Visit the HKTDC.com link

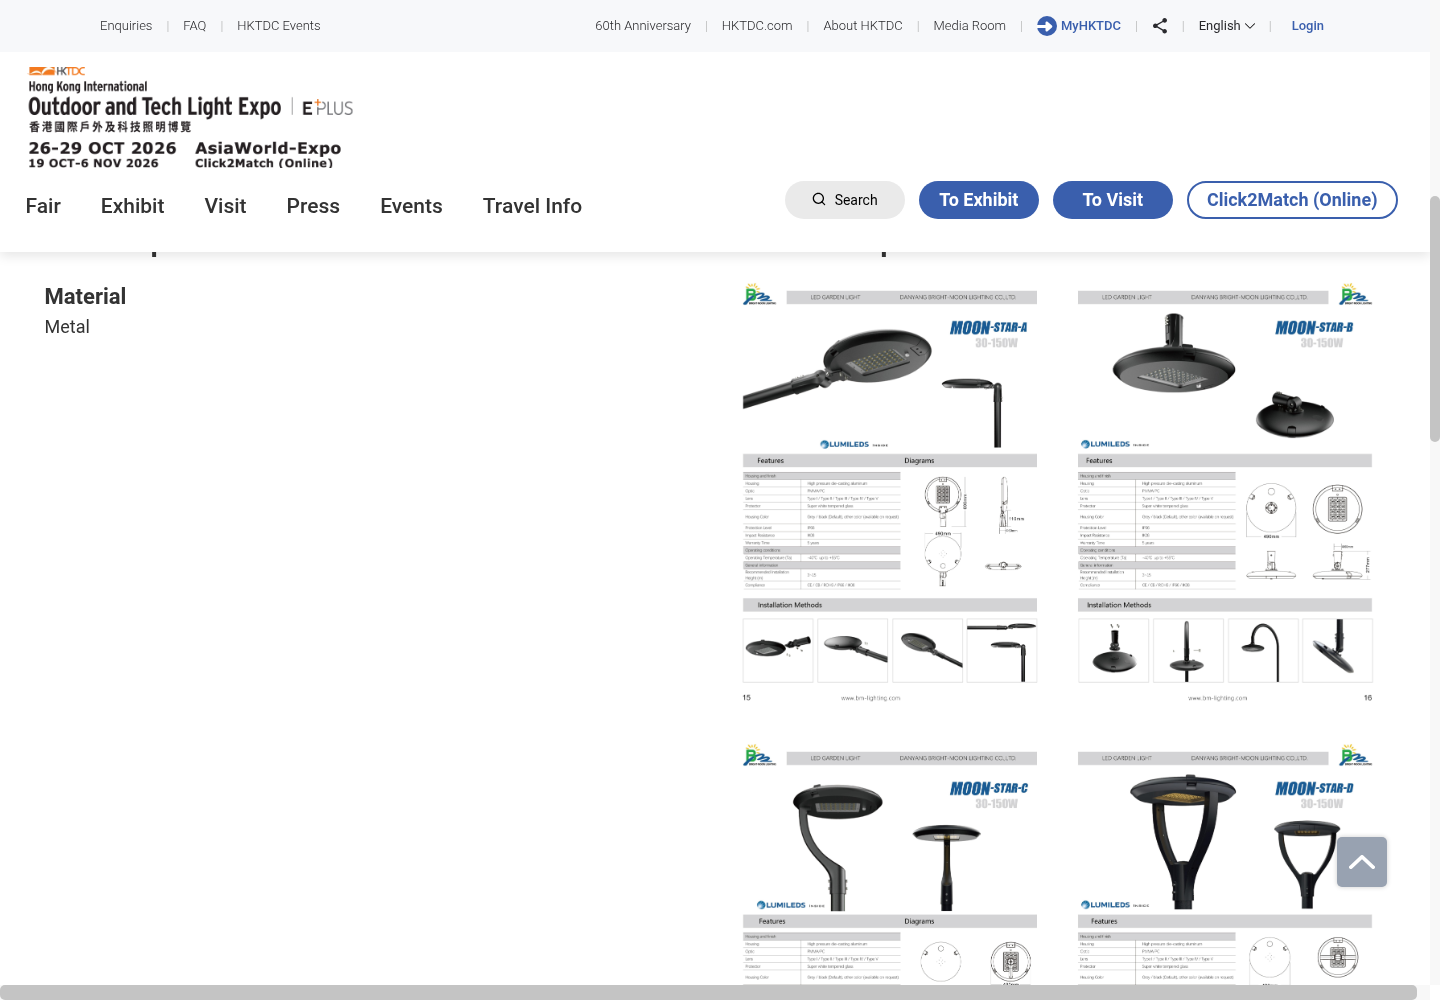pos(757,26)
